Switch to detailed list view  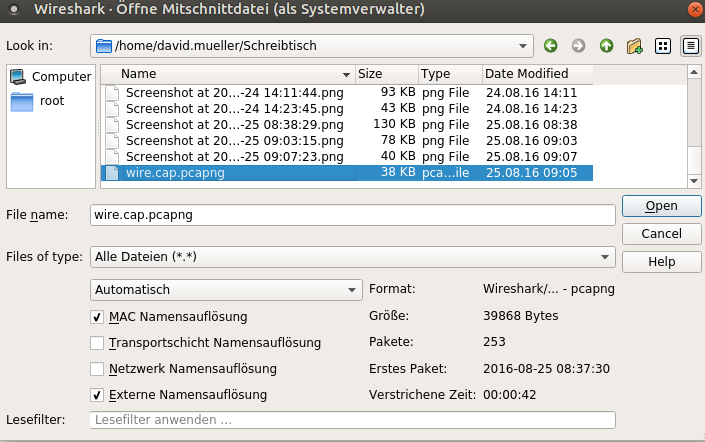click(691, 45)
